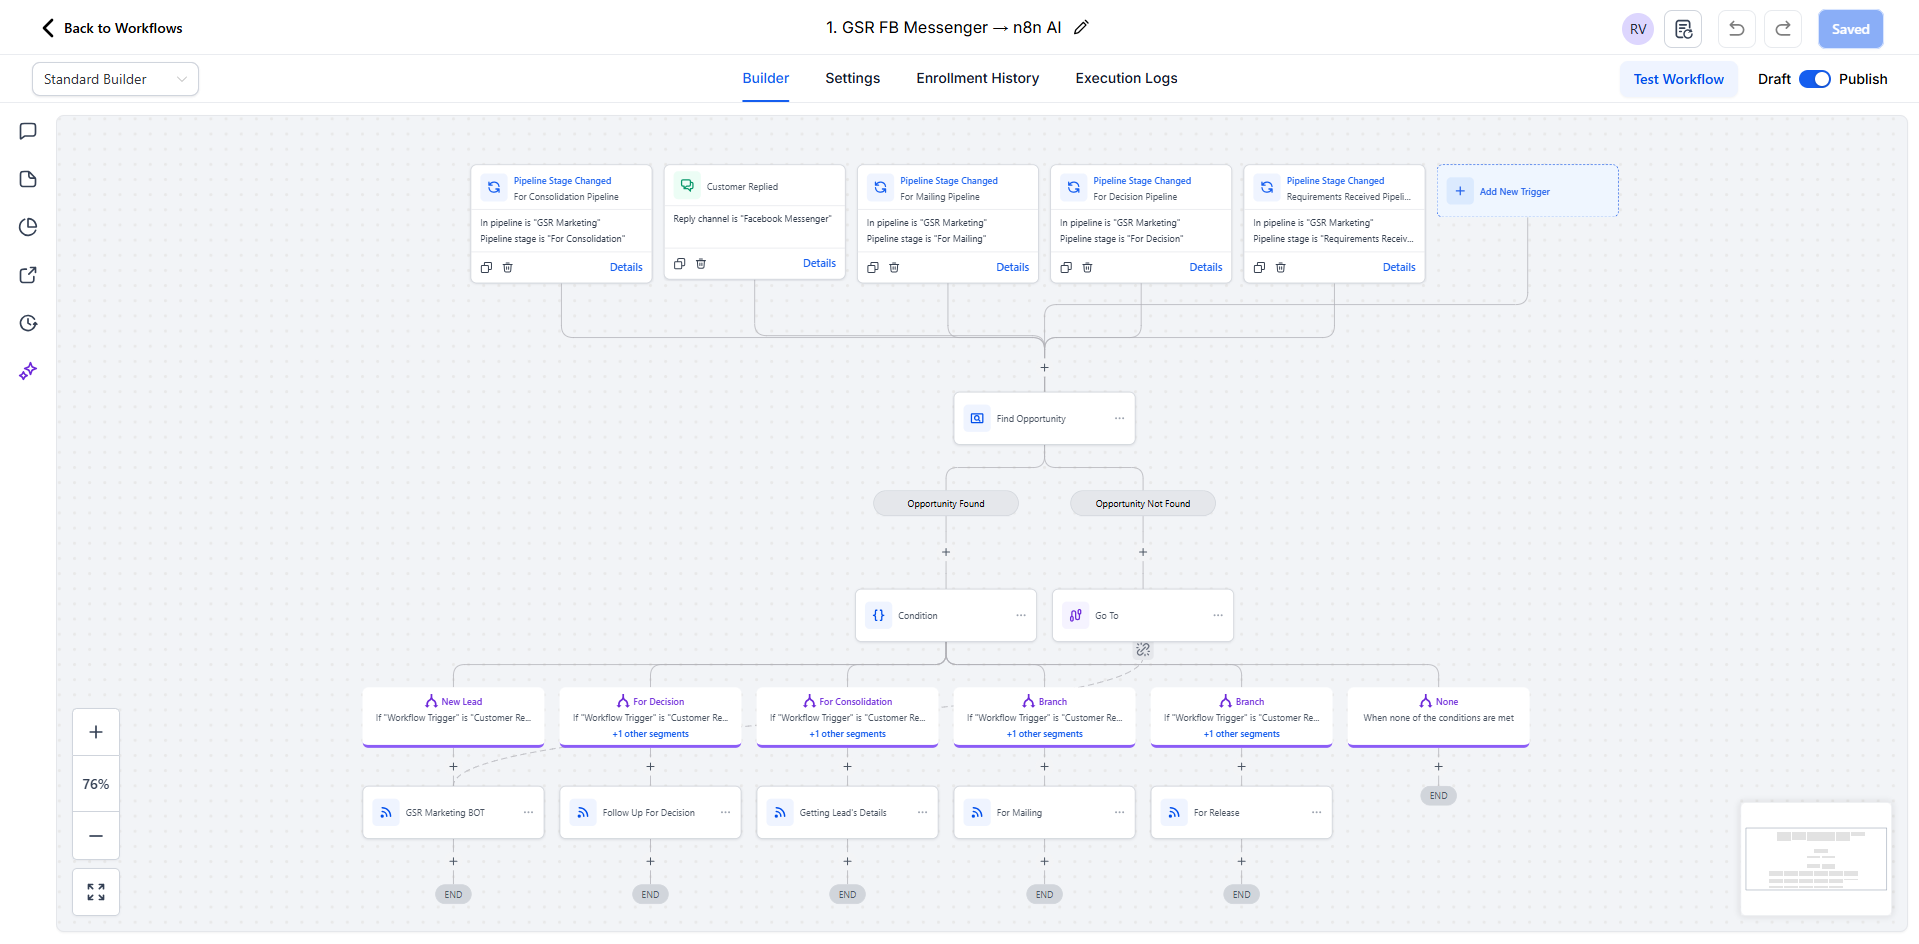The width and height of the screenshot is (1919, 944).
Task: Select the New Lead condition branch
Action: tap(454, 716)
